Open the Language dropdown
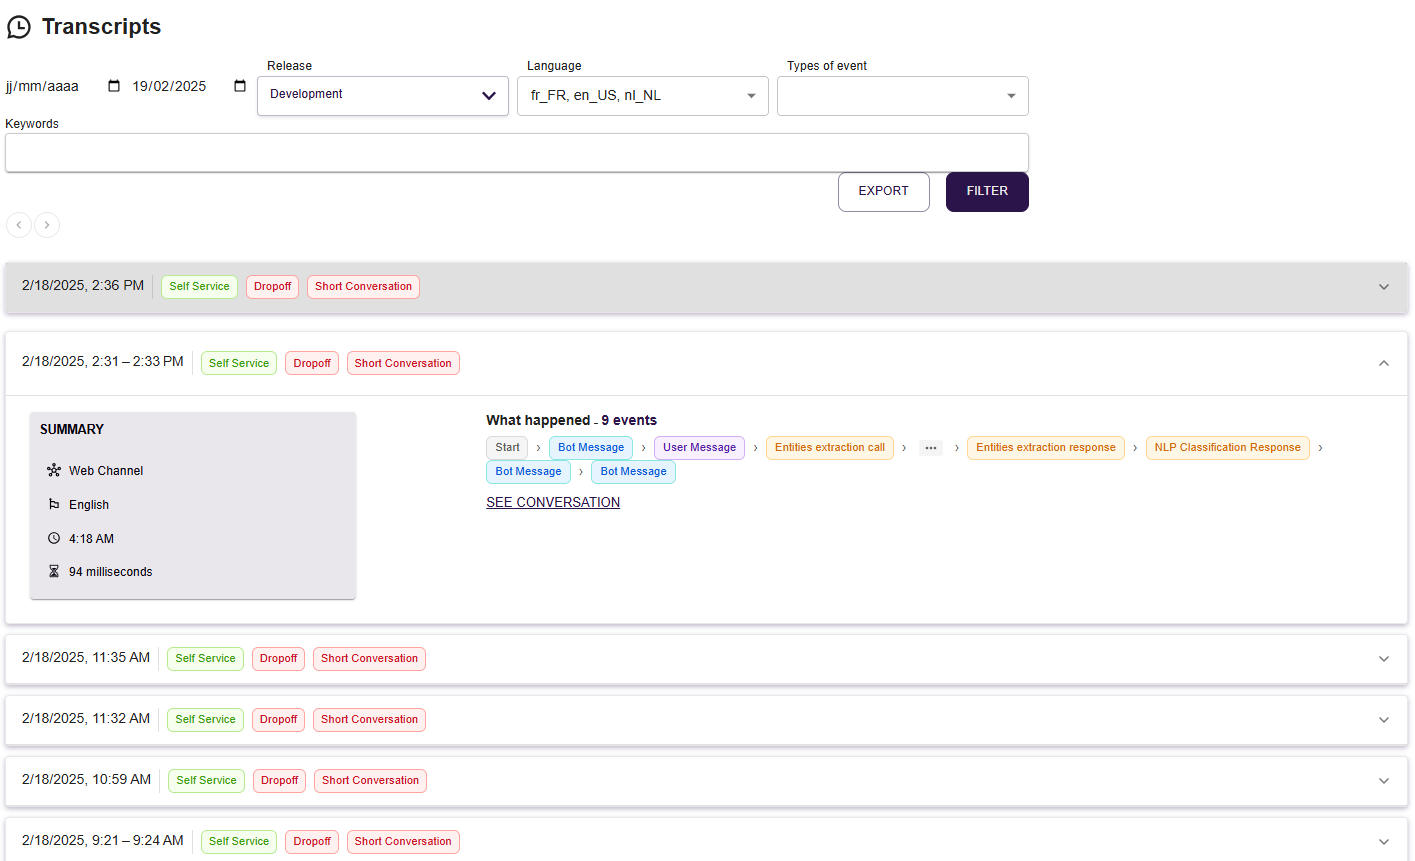 pos(643,96)
